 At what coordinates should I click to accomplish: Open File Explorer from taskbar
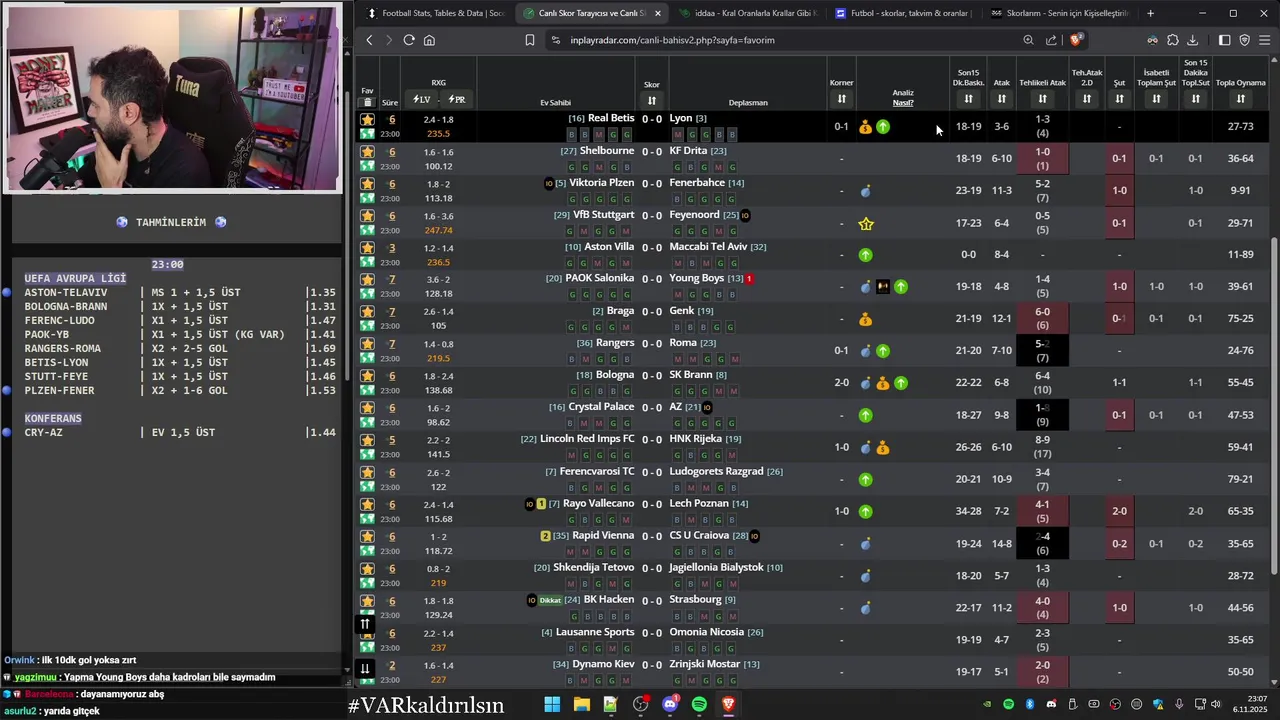[581, 704]
